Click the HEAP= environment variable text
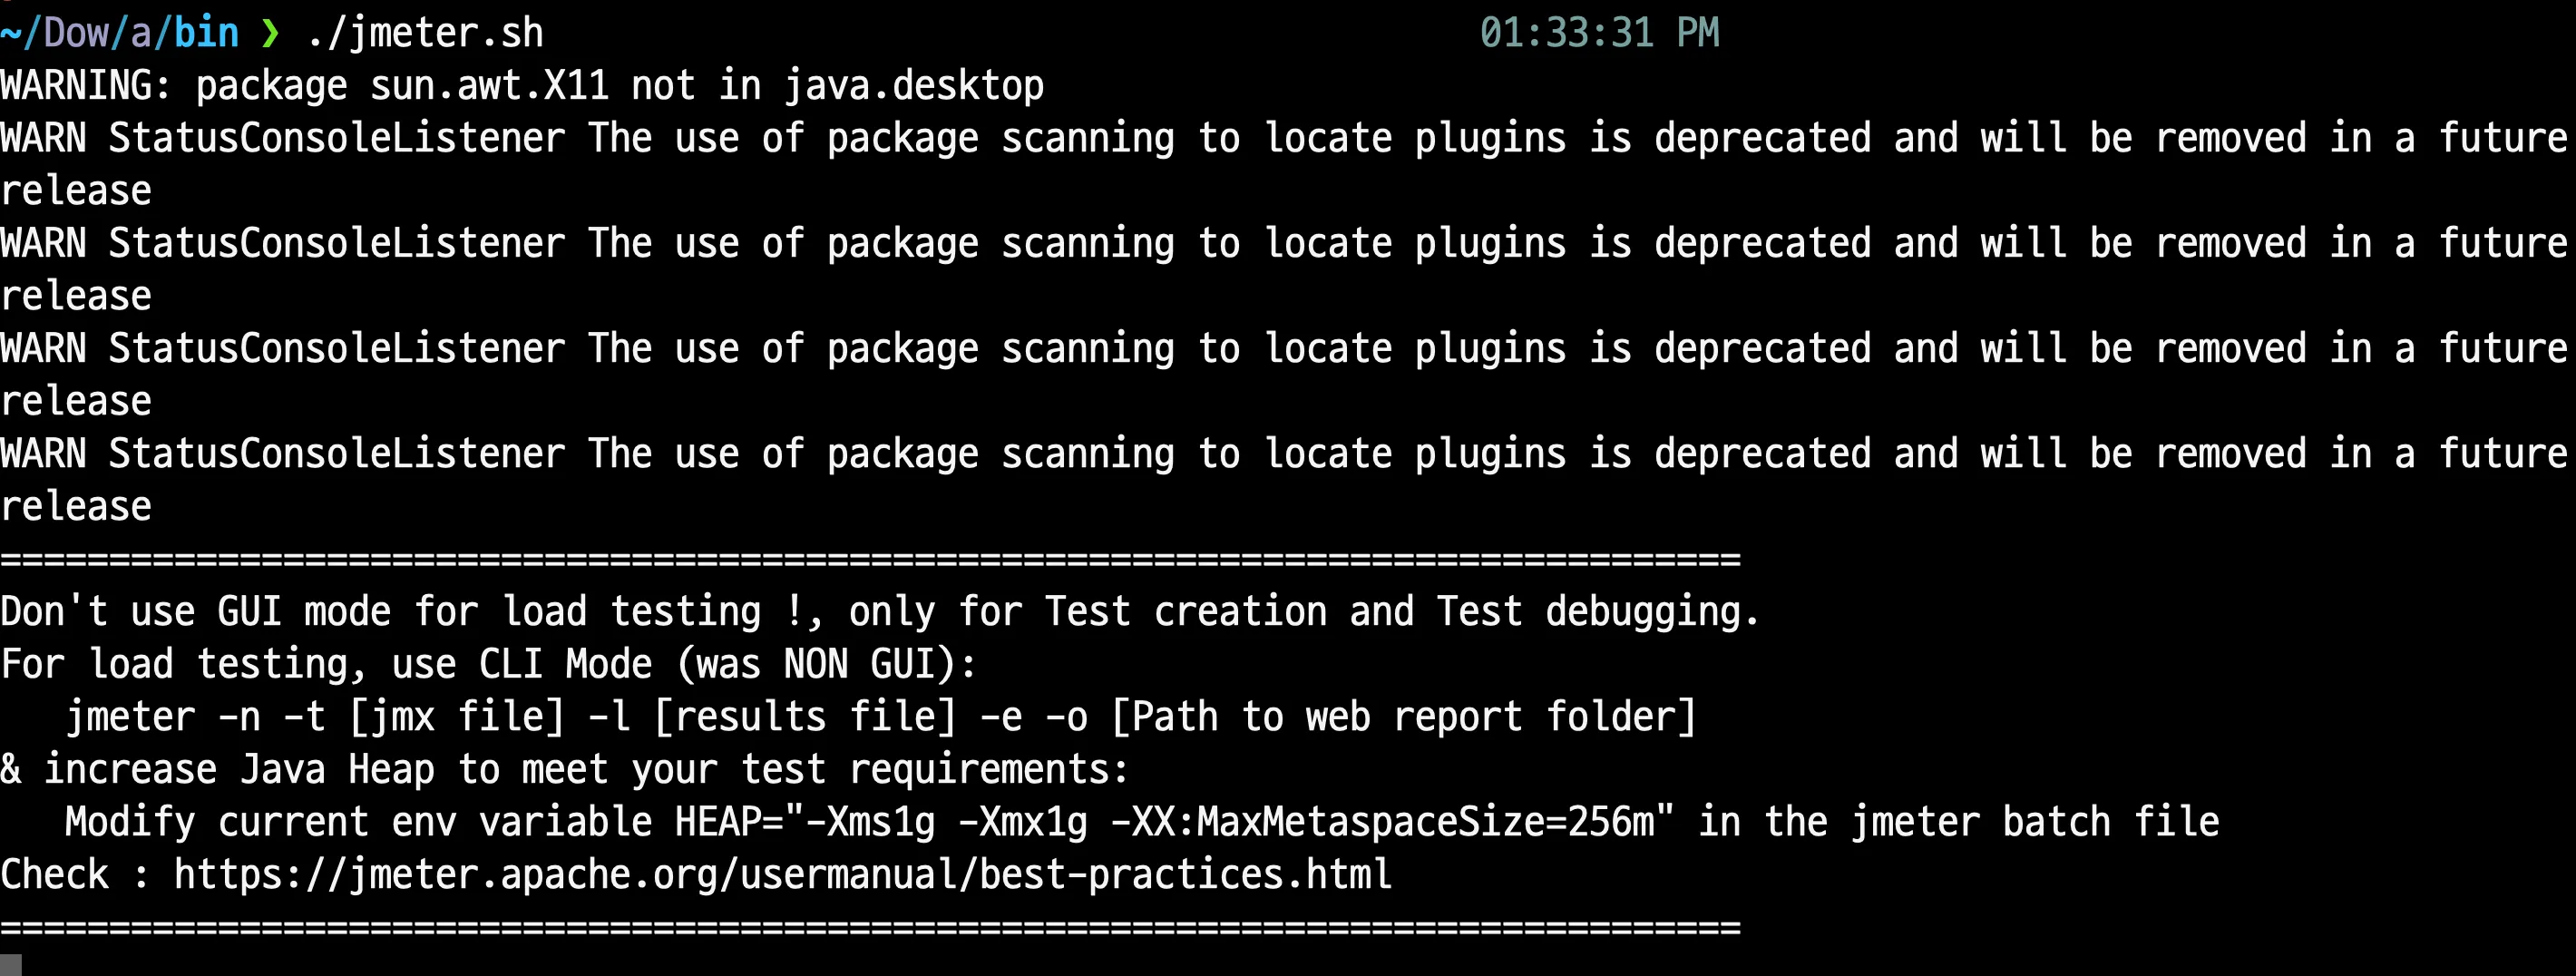The image size is (2576, 976). pyautogui.click(x=728, y=823)
